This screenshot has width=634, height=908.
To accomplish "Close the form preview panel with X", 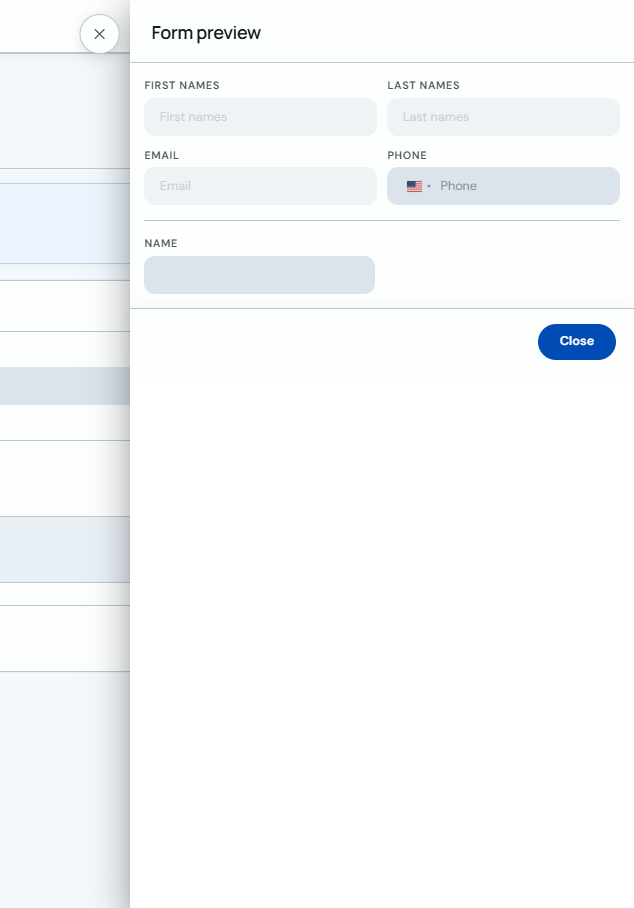I will 100,34.
